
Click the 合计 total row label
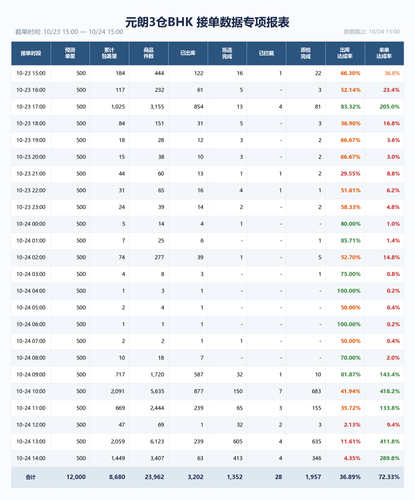[x=31, y=477]
